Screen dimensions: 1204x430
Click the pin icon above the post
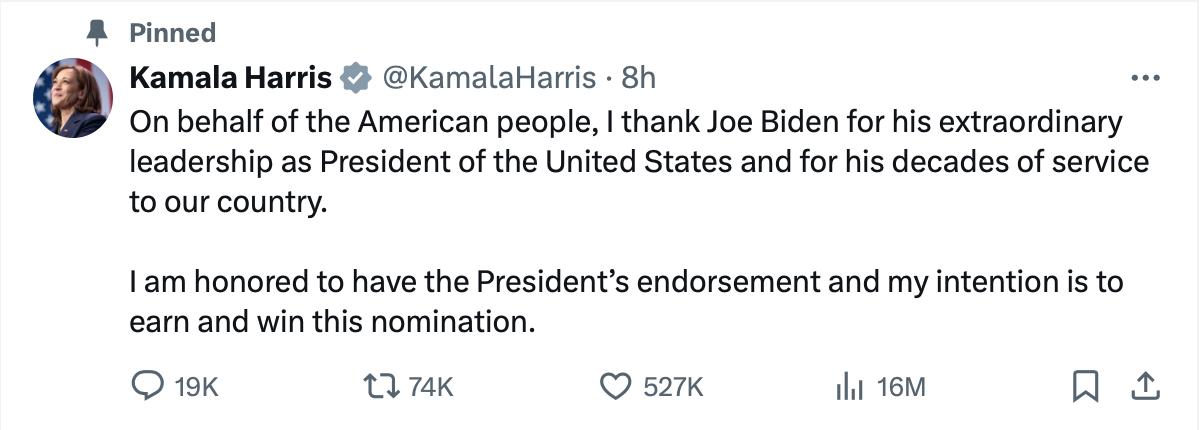[98, 34]
